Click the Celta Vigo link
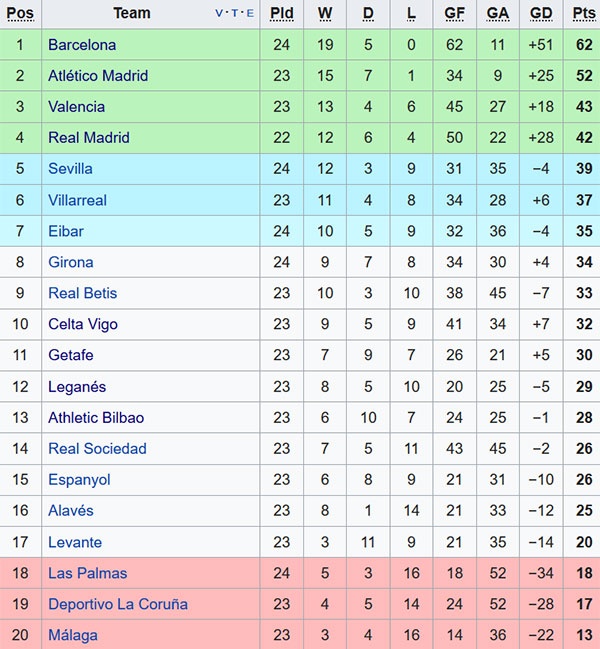The height and width of the screenshot is (649, 600). pyautogui.click(x=83, y=324)
